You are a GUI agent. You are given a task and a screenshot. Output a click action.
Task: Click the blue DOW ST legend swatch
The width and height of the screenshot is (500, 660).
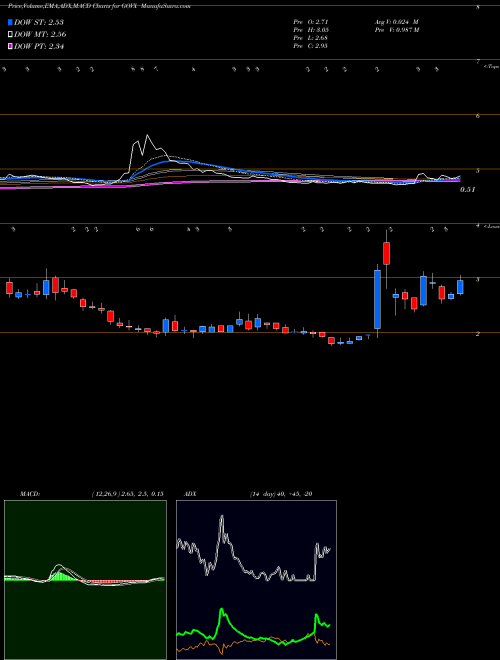[x=10, y=22]
